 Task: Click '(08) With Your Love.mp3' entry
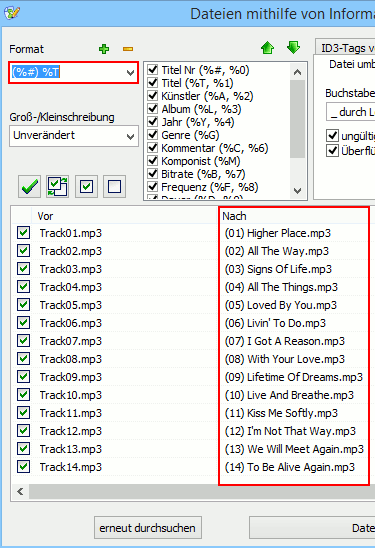(x=284, y=359)
